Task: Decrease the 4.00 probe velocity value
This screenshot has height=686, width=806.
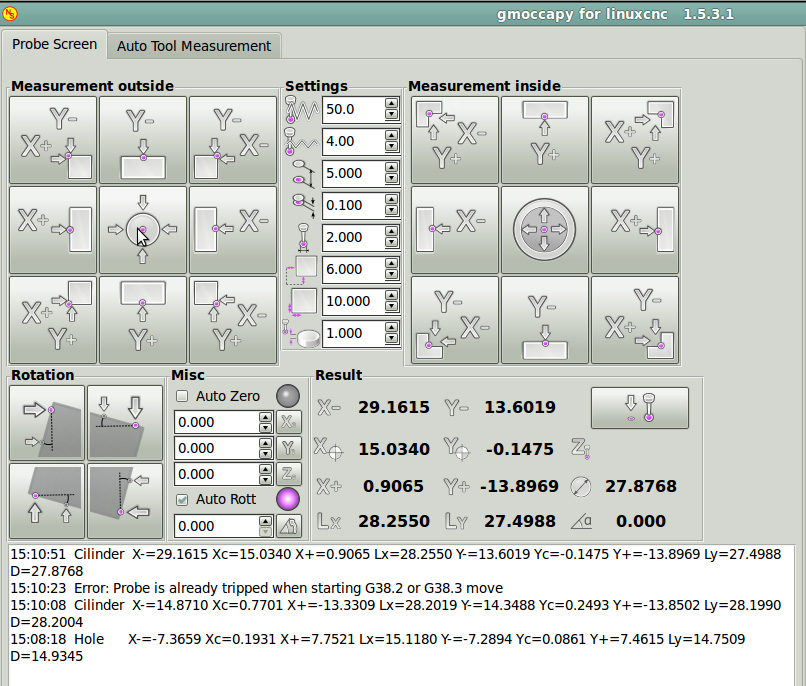Action: 392,147
